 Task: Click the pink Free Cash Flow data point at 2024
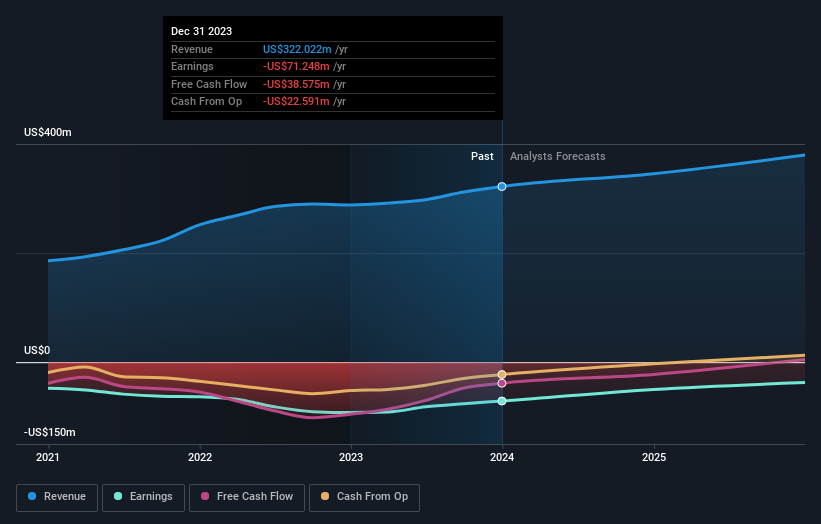(x=502, y=383)
